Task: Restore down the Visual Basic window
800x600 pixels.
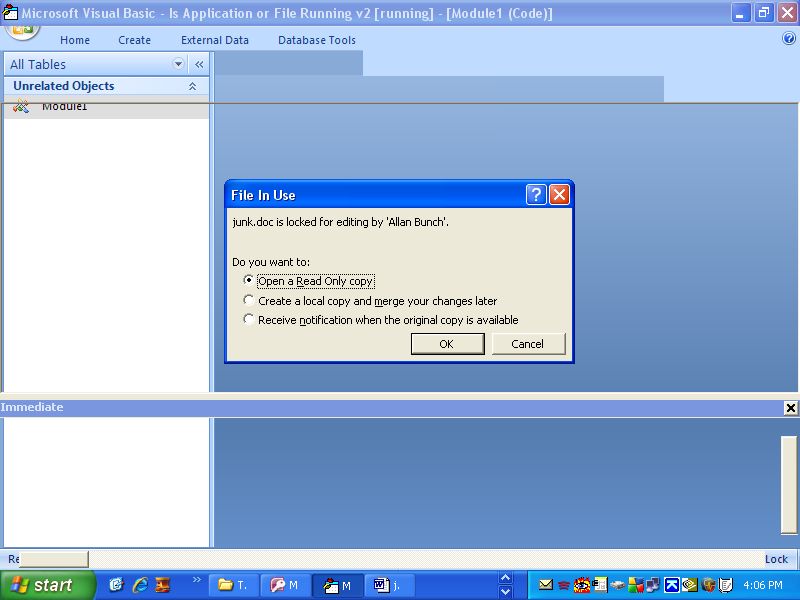Action: pyautogui.click(x=764, y=13)
